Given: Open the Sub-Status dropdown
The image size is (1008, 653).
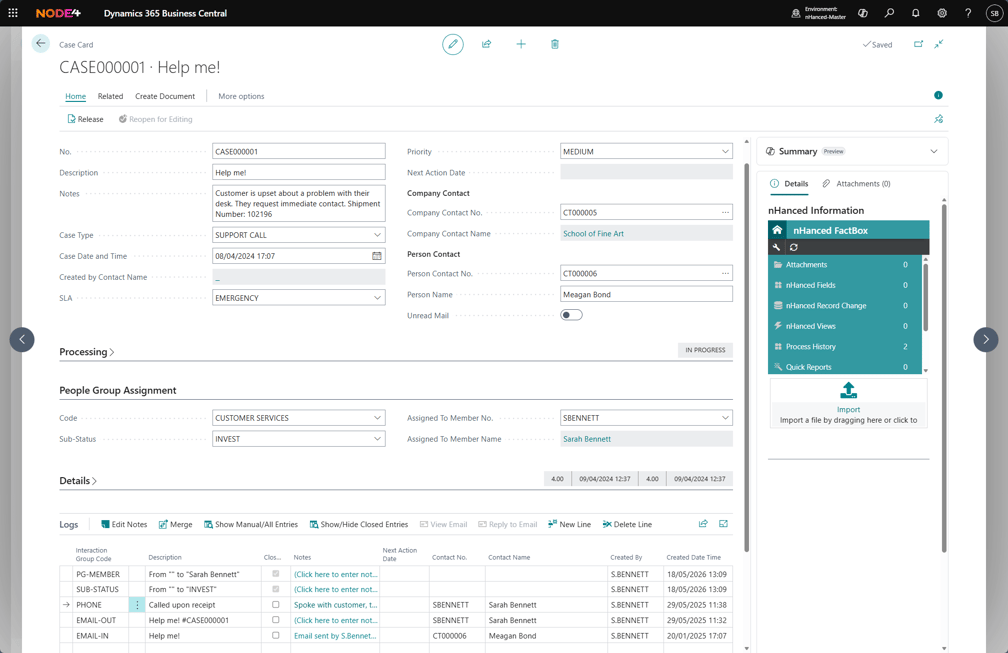Looking at the screenshot, I should (377, 439).
